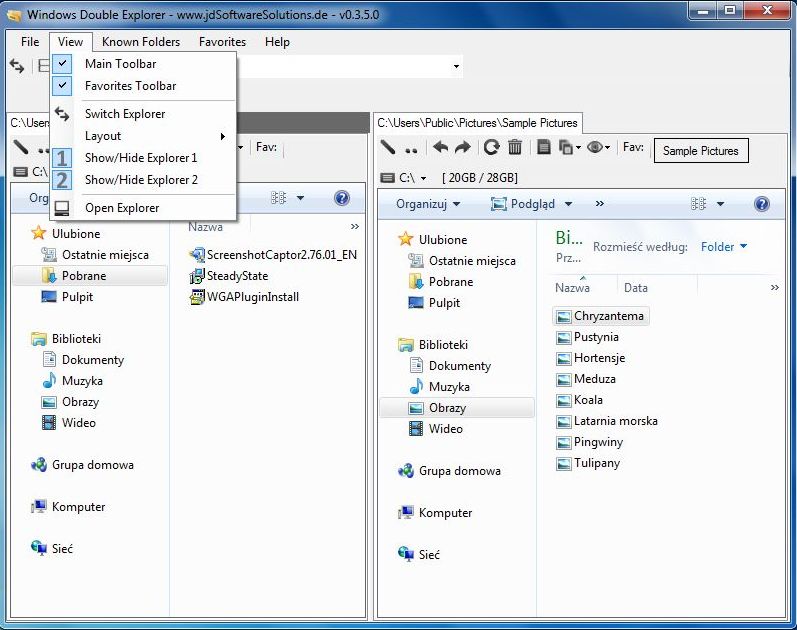797x630 pixels.
Task: Open the Help menu
Action: point(277,42)
